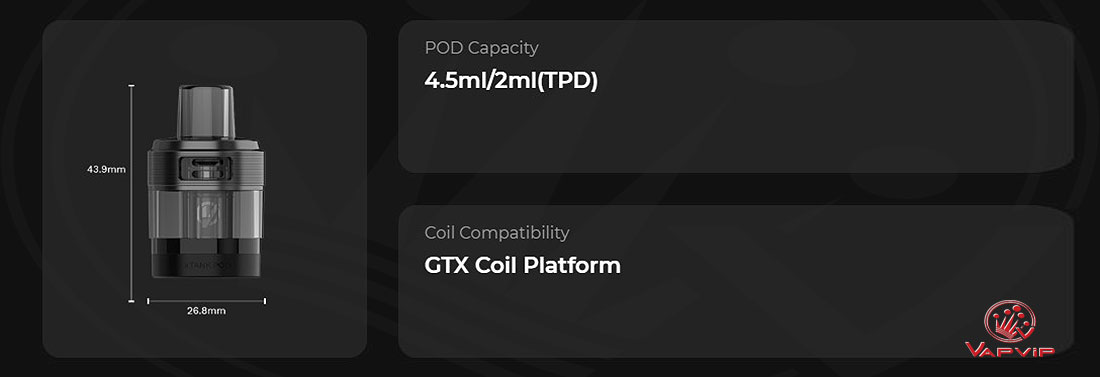
Task: Click the vertical height dimension line
Action: coord(131,194)
